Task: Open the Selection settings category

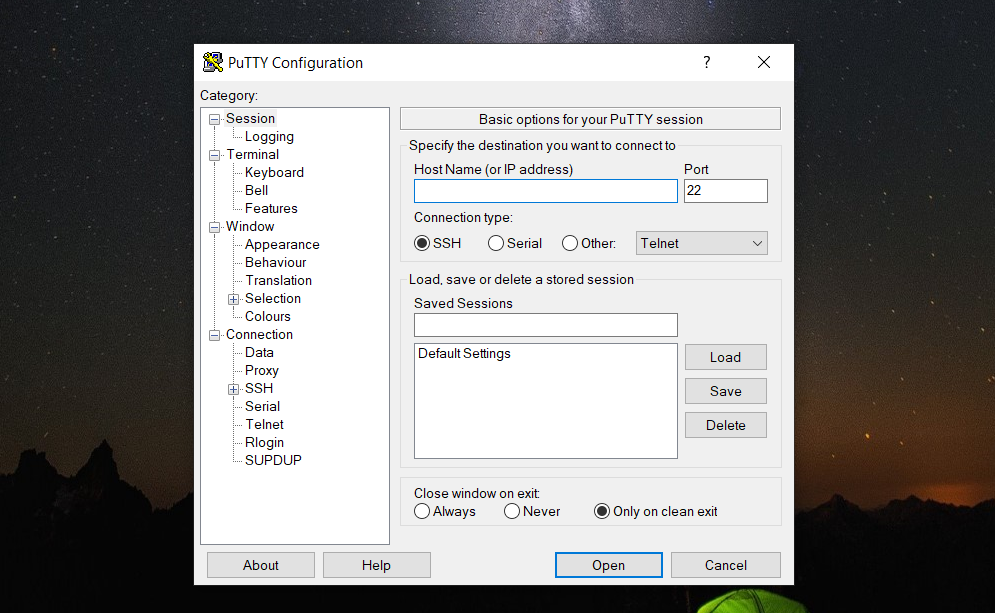Action: click(273, 298)
